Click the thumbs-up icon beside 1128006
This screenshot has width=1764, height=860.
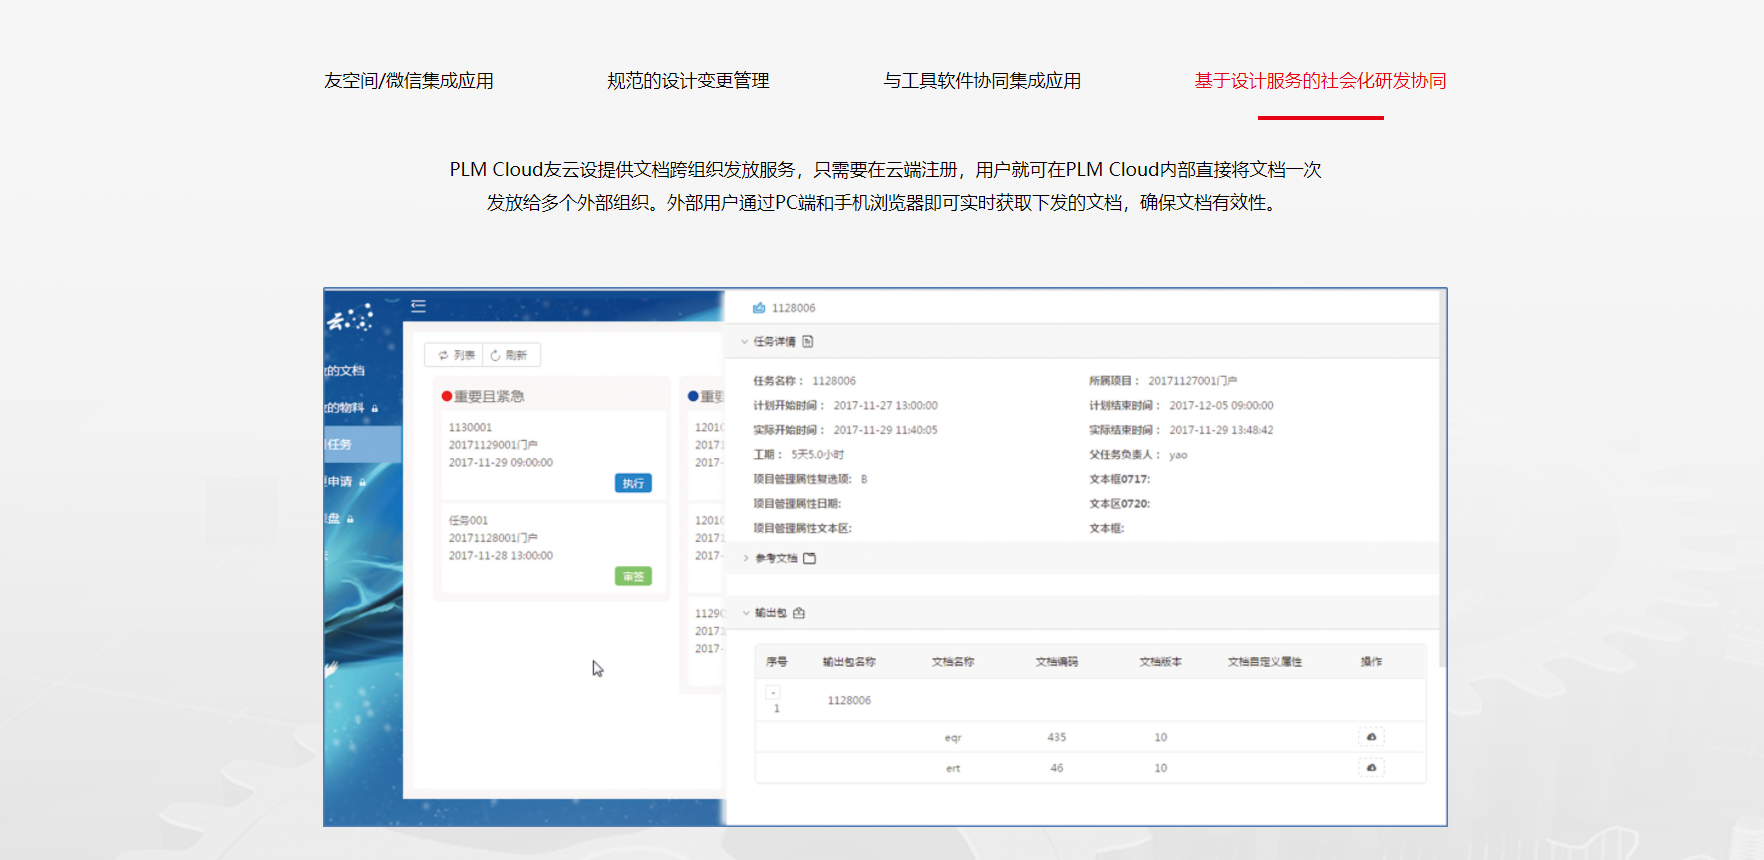[759, 308]
